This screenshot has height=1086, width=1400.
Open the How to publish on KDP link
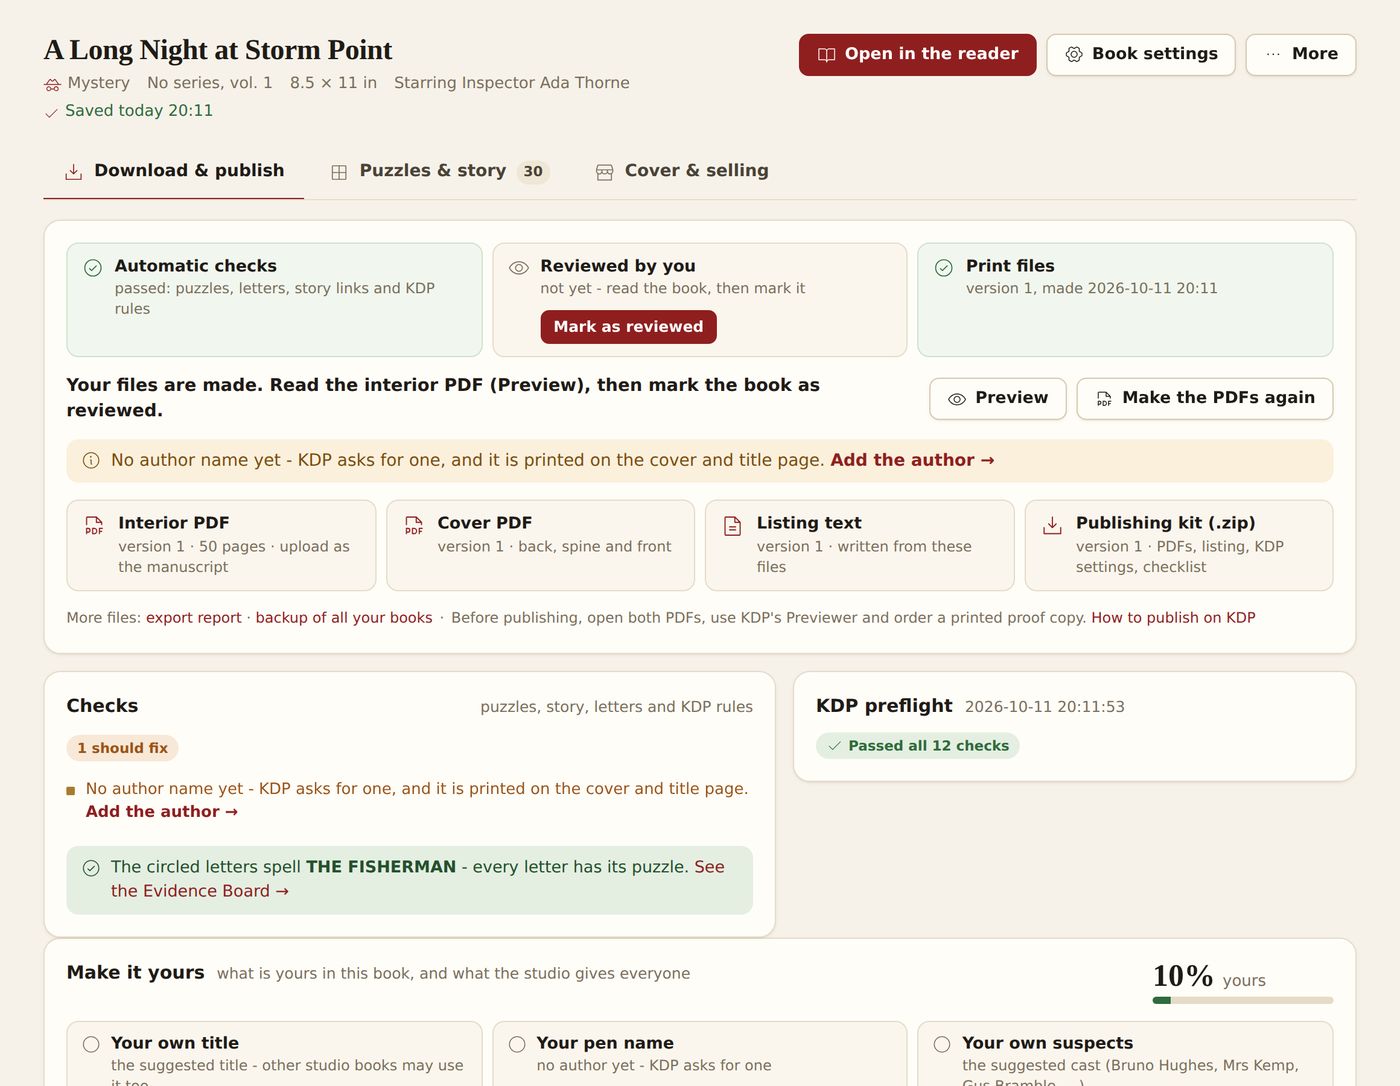click(1173, 618)
